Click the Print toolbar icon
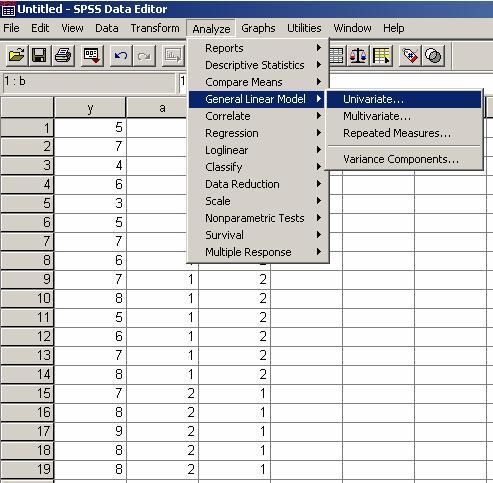493x483 pixels. point(63,55)
